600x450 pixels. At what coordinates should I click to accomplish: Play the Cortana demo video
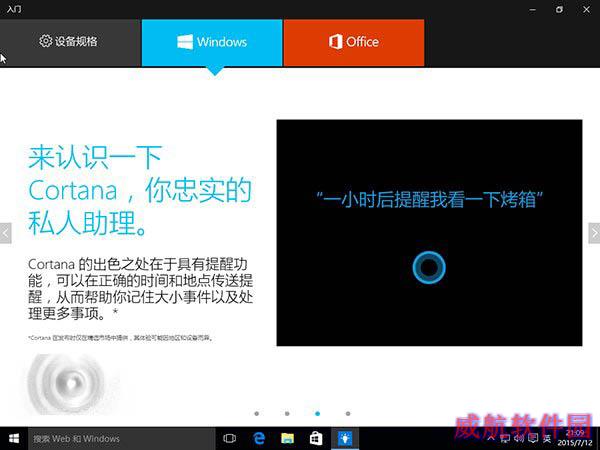[x=429, y=233]
